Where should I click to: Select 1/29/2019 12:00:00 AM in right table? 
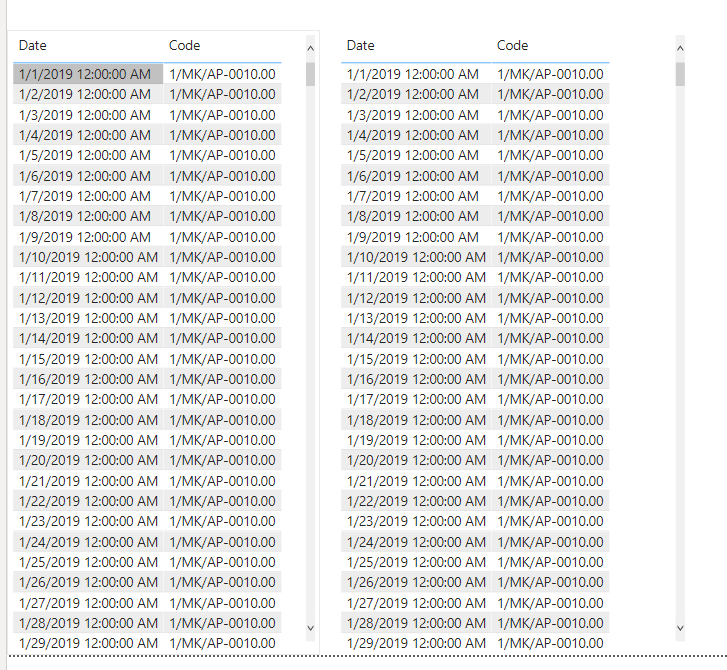click(x=416, y=643)
